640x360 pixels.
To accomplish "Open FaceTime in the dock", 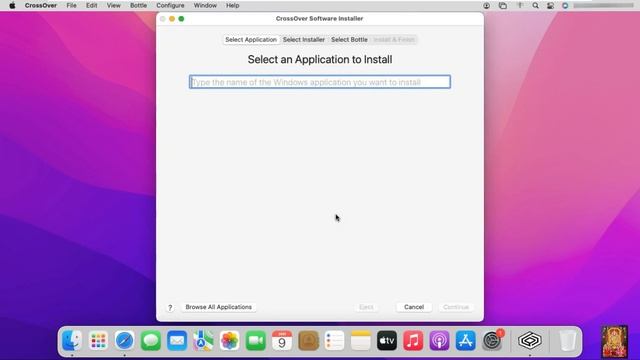I will click(x=256, y=340).
